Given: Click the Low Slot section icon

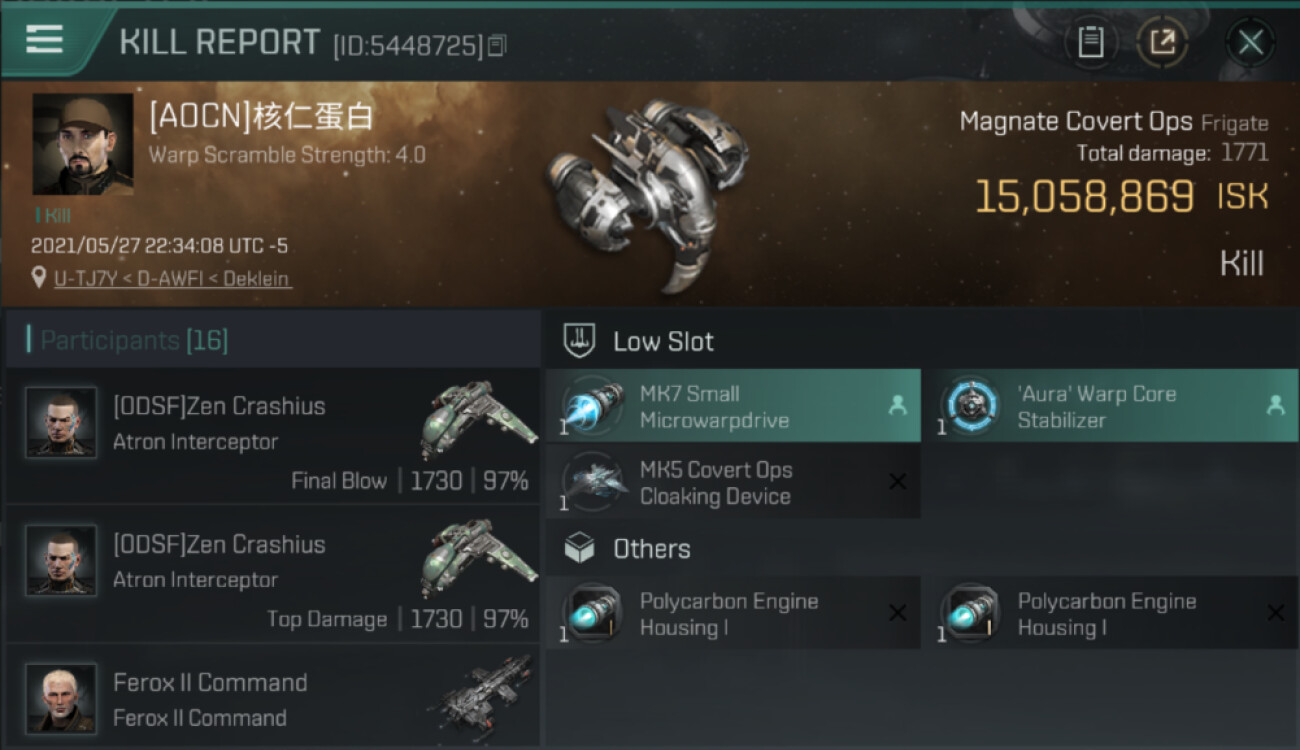Looking at the screenshot, I should click(580, 341).
